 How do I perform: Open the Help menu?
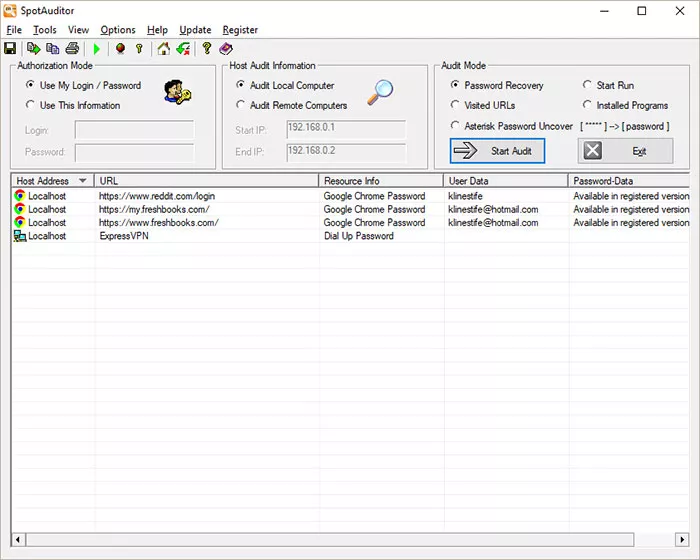coord(157,30)
